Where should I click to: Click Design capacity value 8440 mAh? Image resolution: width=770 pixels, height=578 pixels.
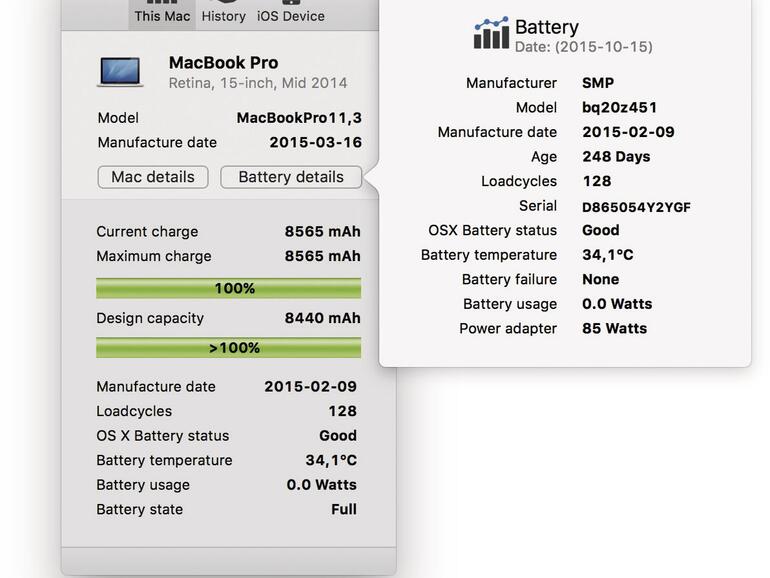pyautogui.click(x=323, y=318)
